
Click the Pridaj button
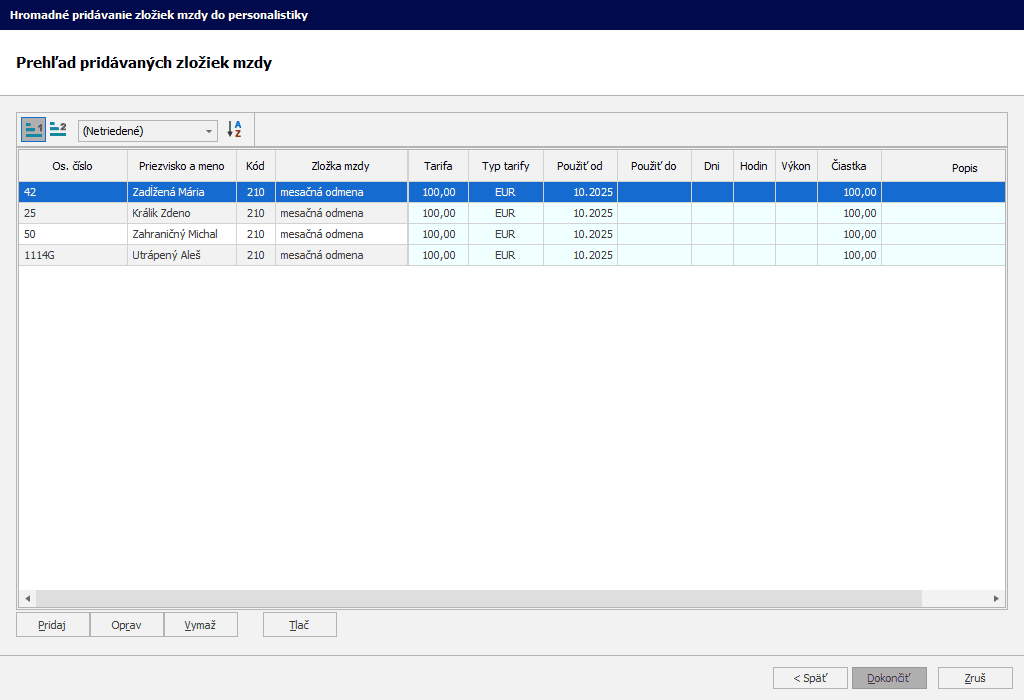pos(53,625)
